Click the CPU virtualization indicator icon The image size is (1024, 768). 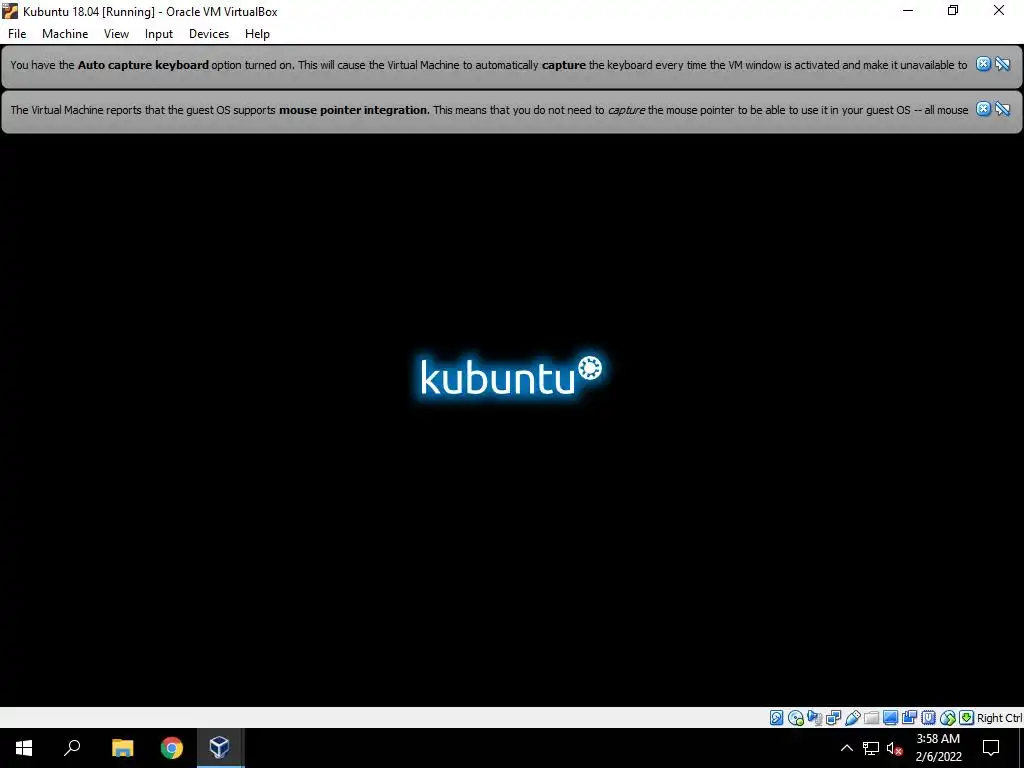[x=928, y=718]
